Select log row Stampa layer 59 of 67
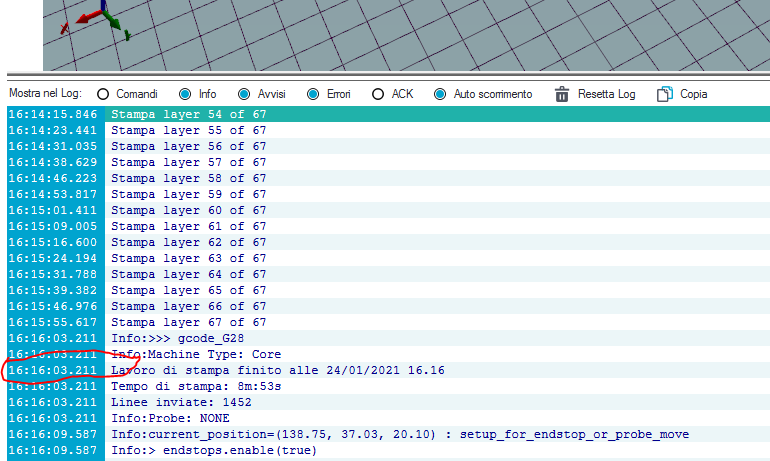The width and height of the screenshot is (770, 461). click(x=388, y=194)
